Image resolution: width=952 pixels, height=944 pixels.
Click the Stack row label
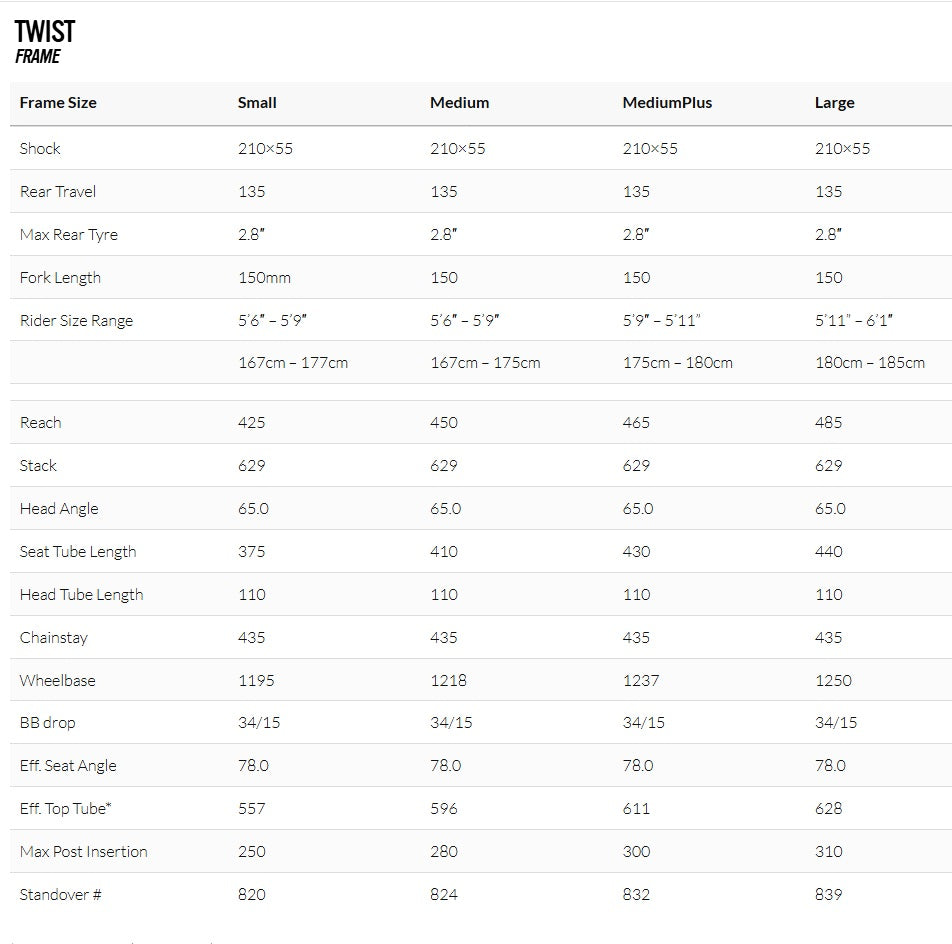38,466
